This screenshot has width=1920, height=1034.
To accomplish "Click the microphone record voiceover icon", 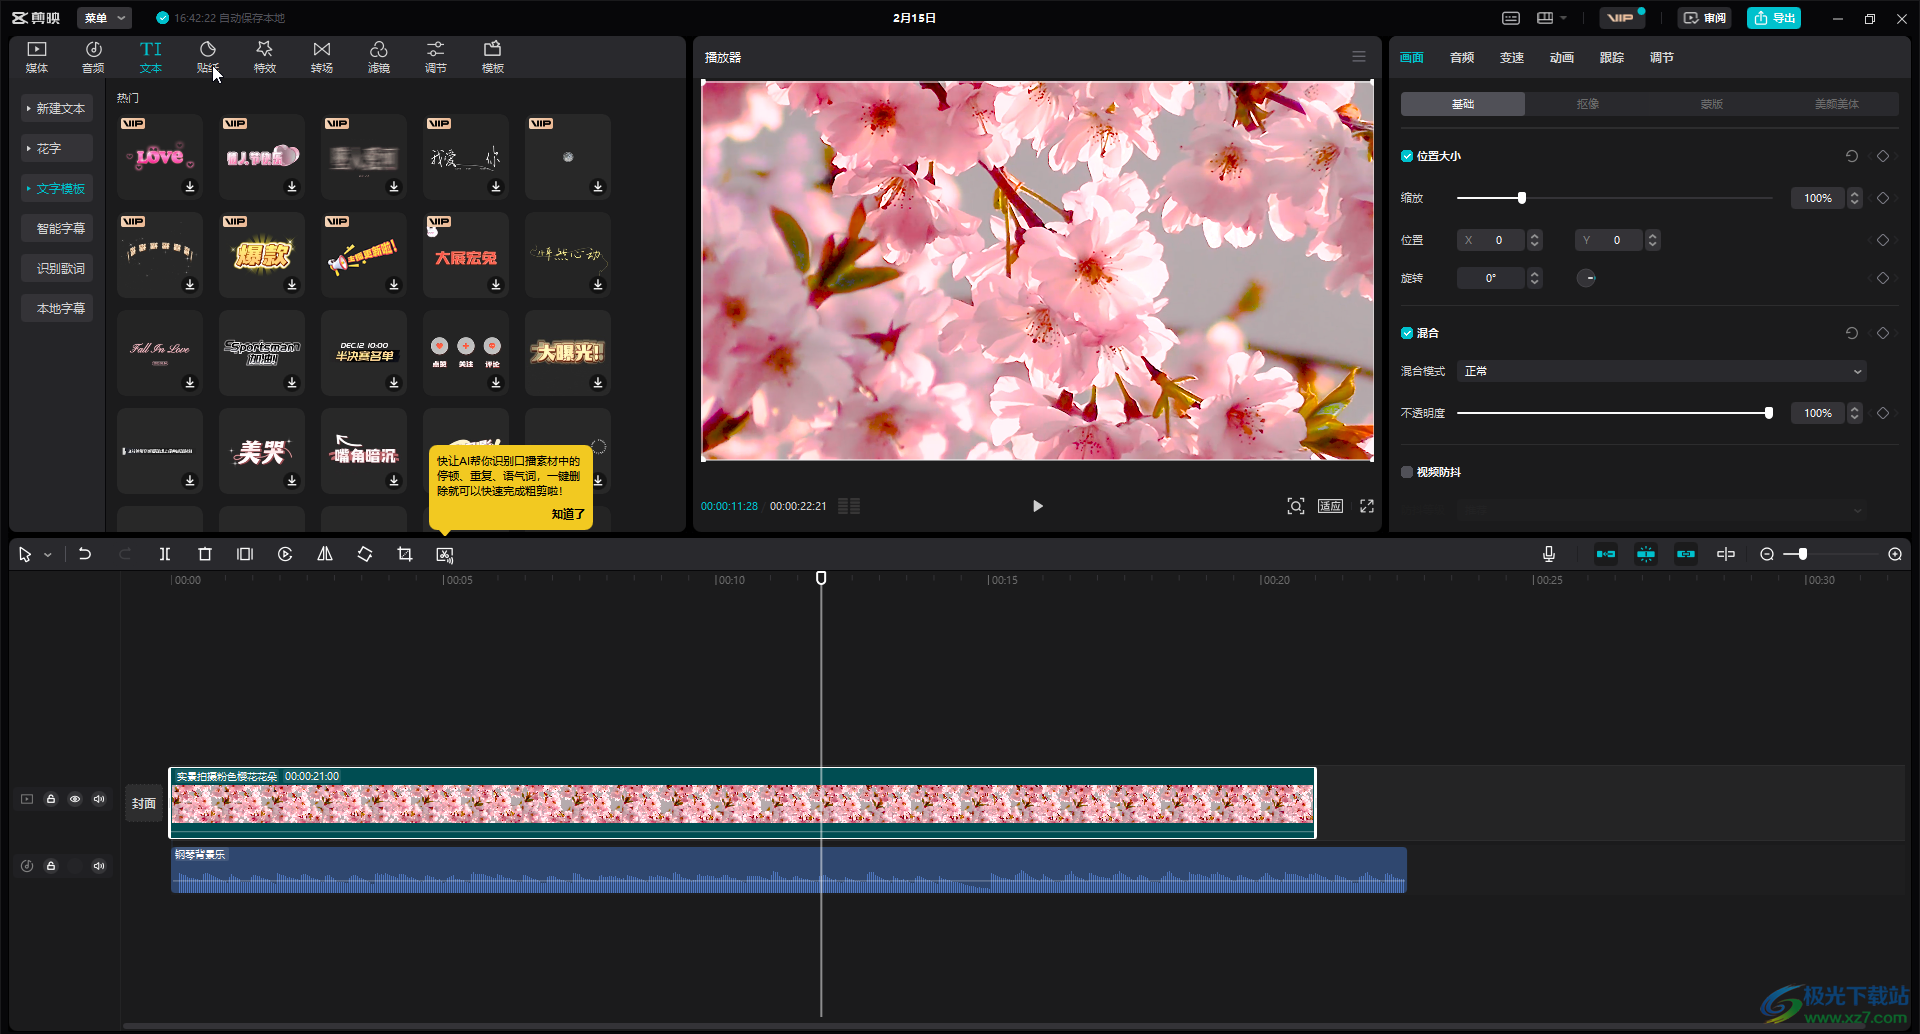I will (1549, 554).
